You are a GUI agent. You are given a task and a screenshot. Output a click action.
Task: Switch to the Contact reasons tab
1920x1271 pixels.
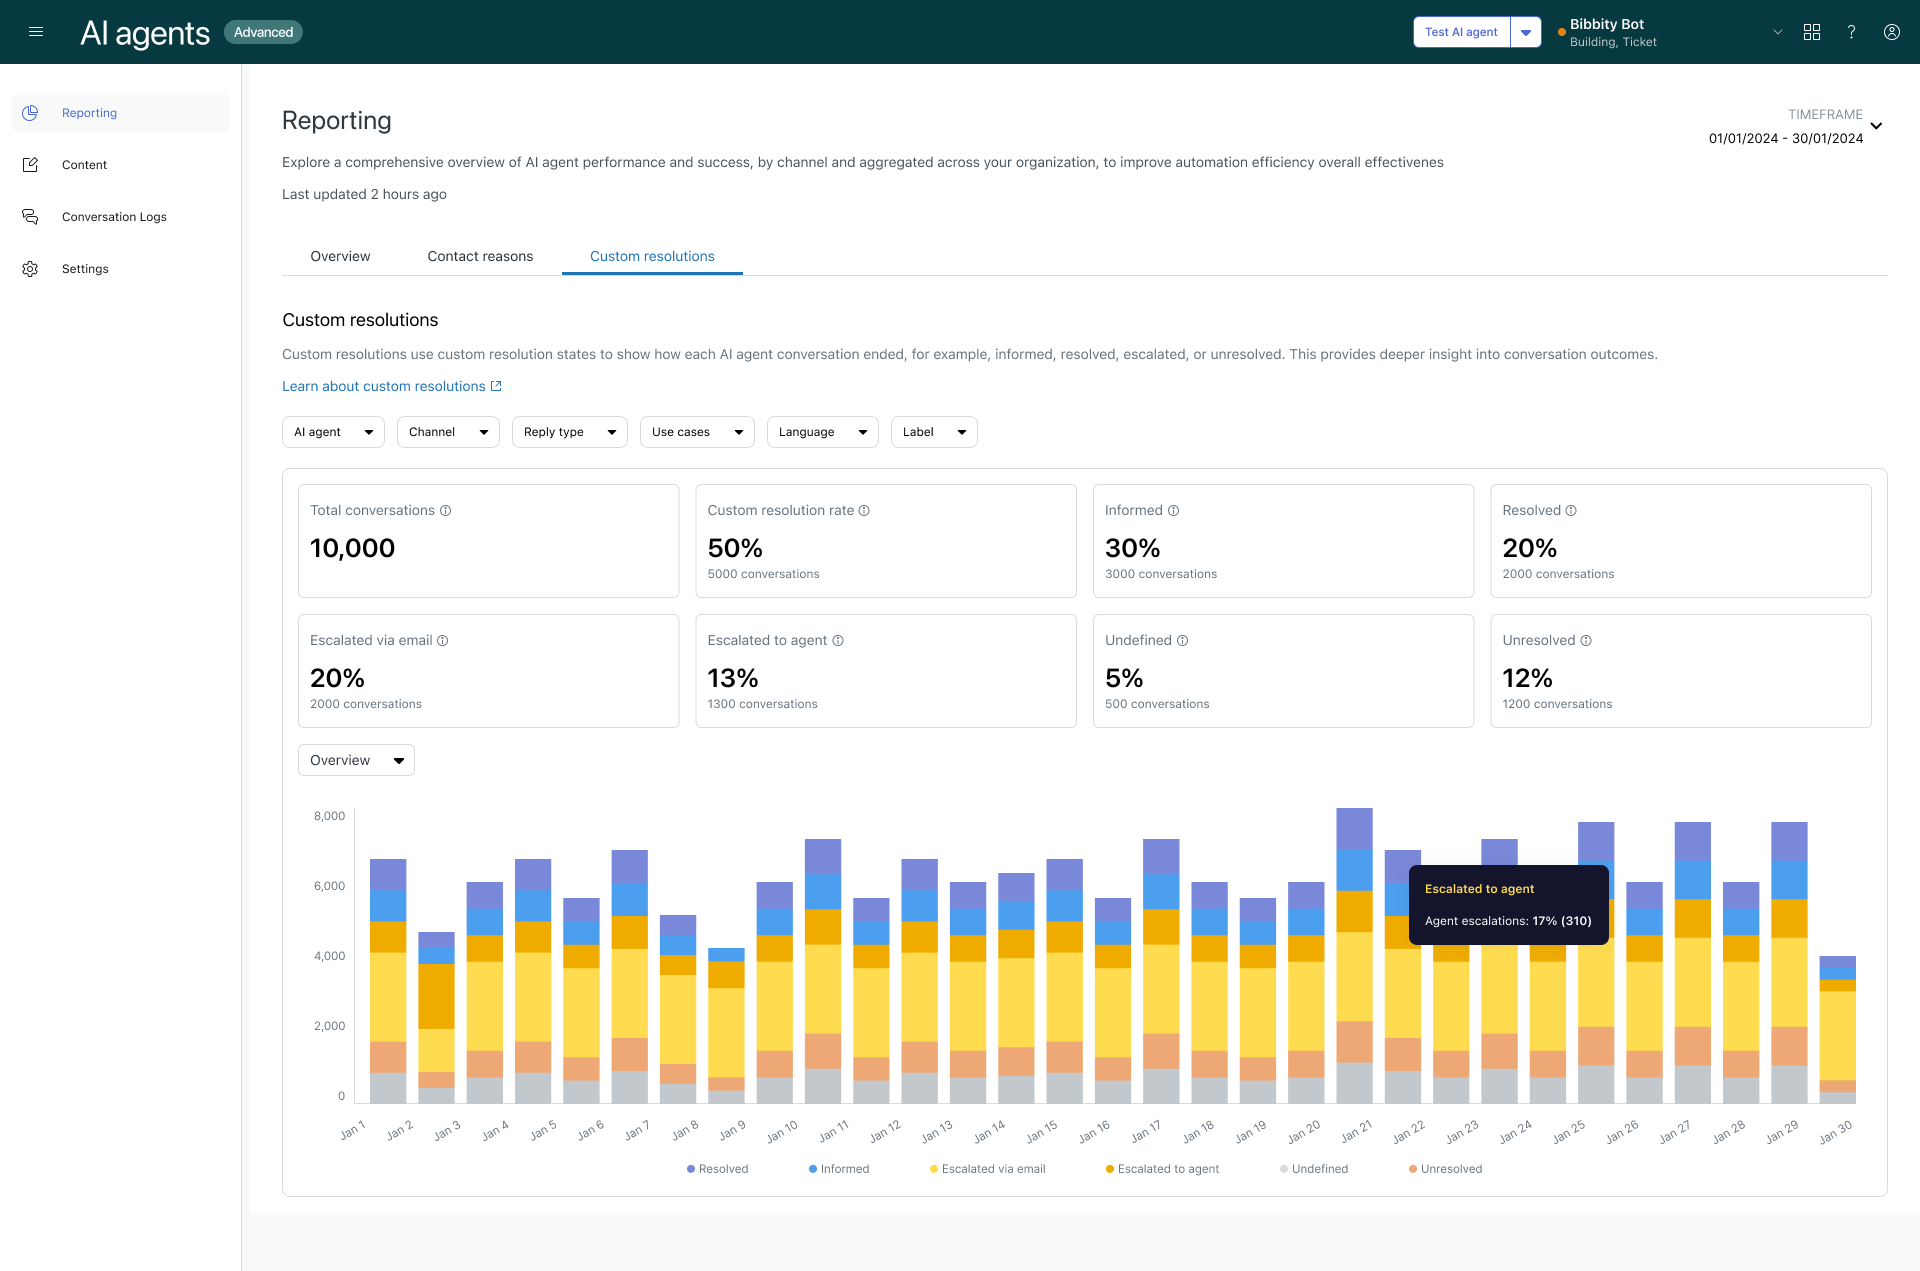480,256
